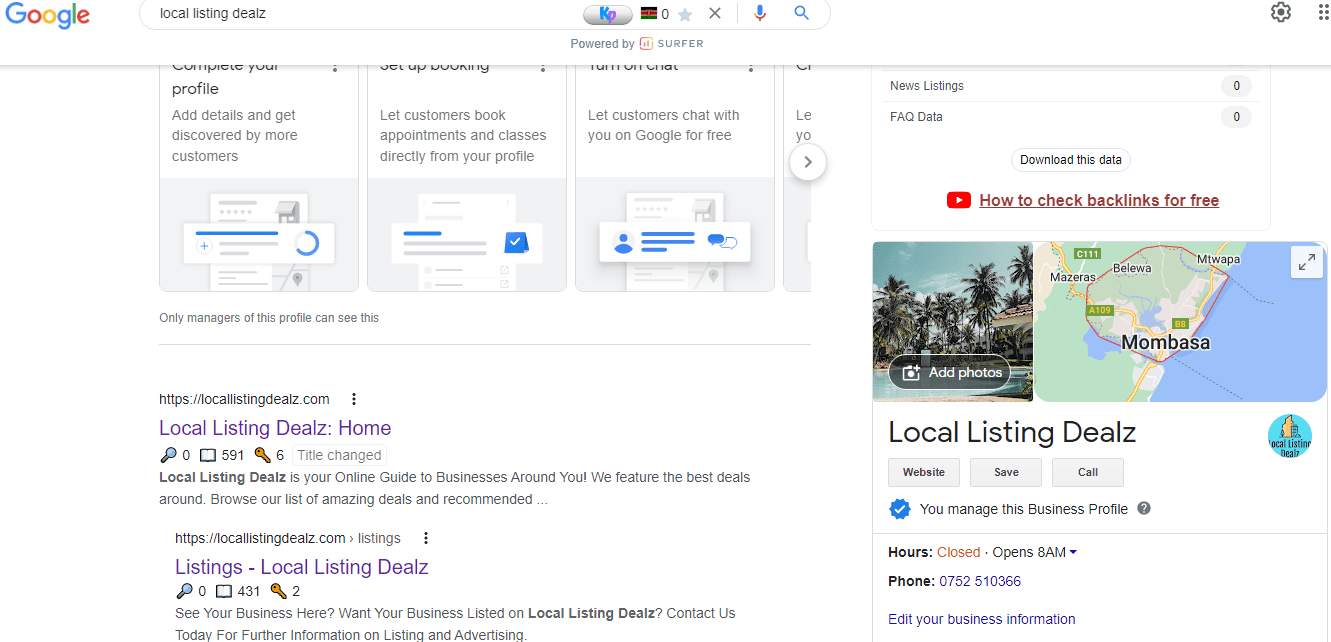The image size is (1331, 642).
Task: Click the blue verified badge icon
Action: click(x=899, y=509)
